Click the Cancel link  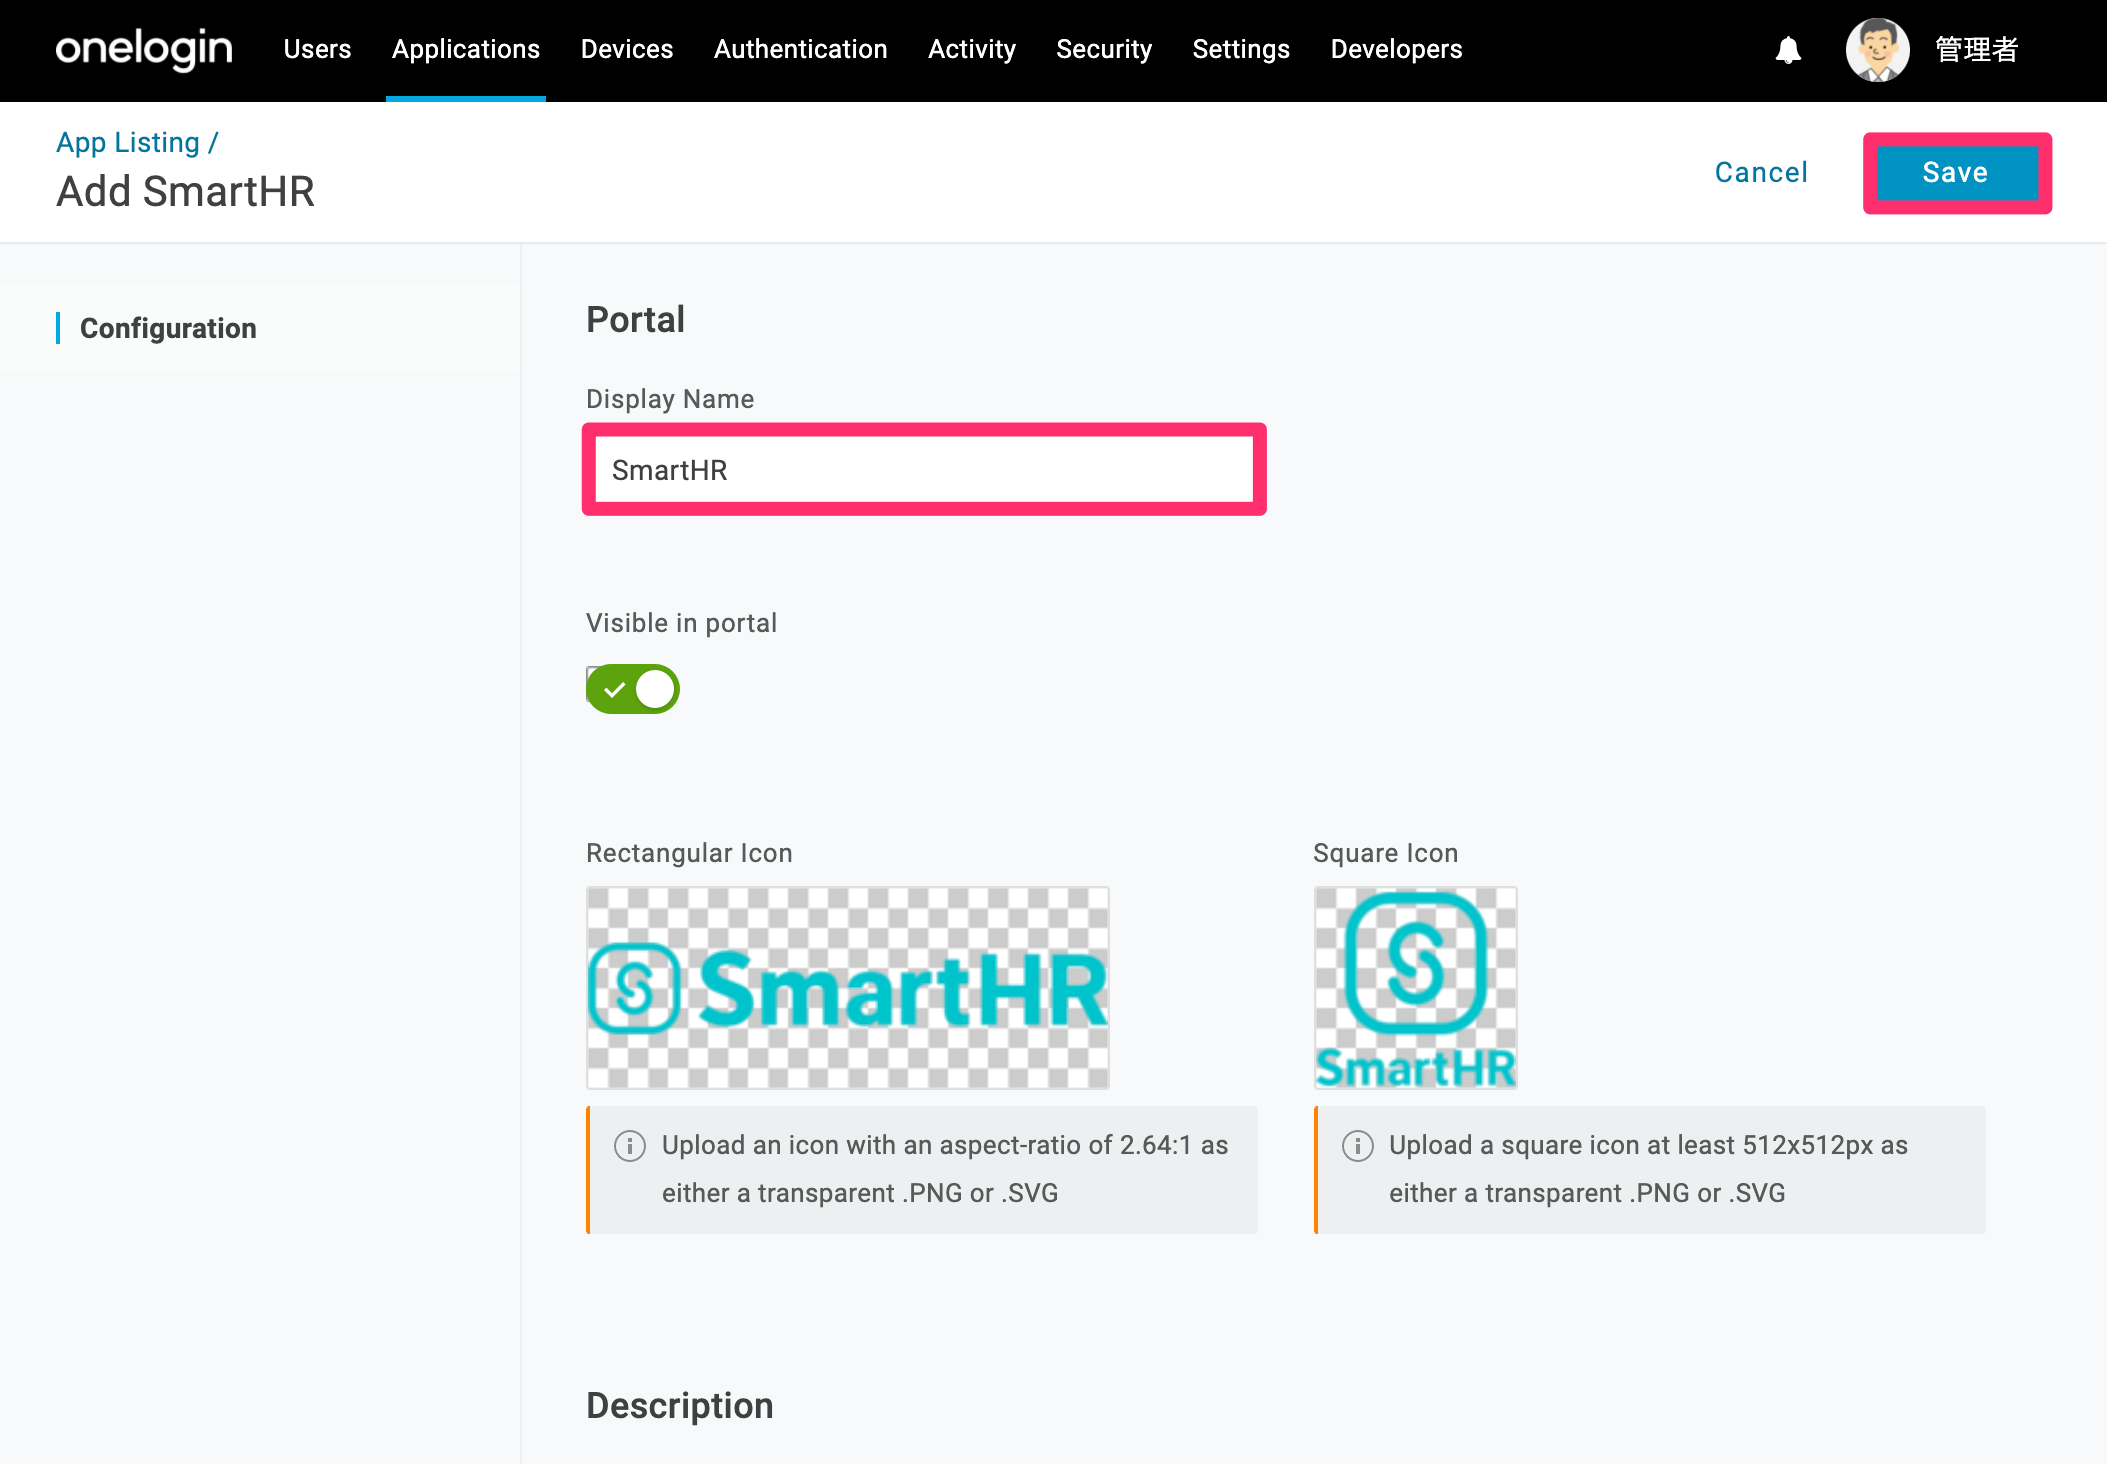coord(1761,173)
